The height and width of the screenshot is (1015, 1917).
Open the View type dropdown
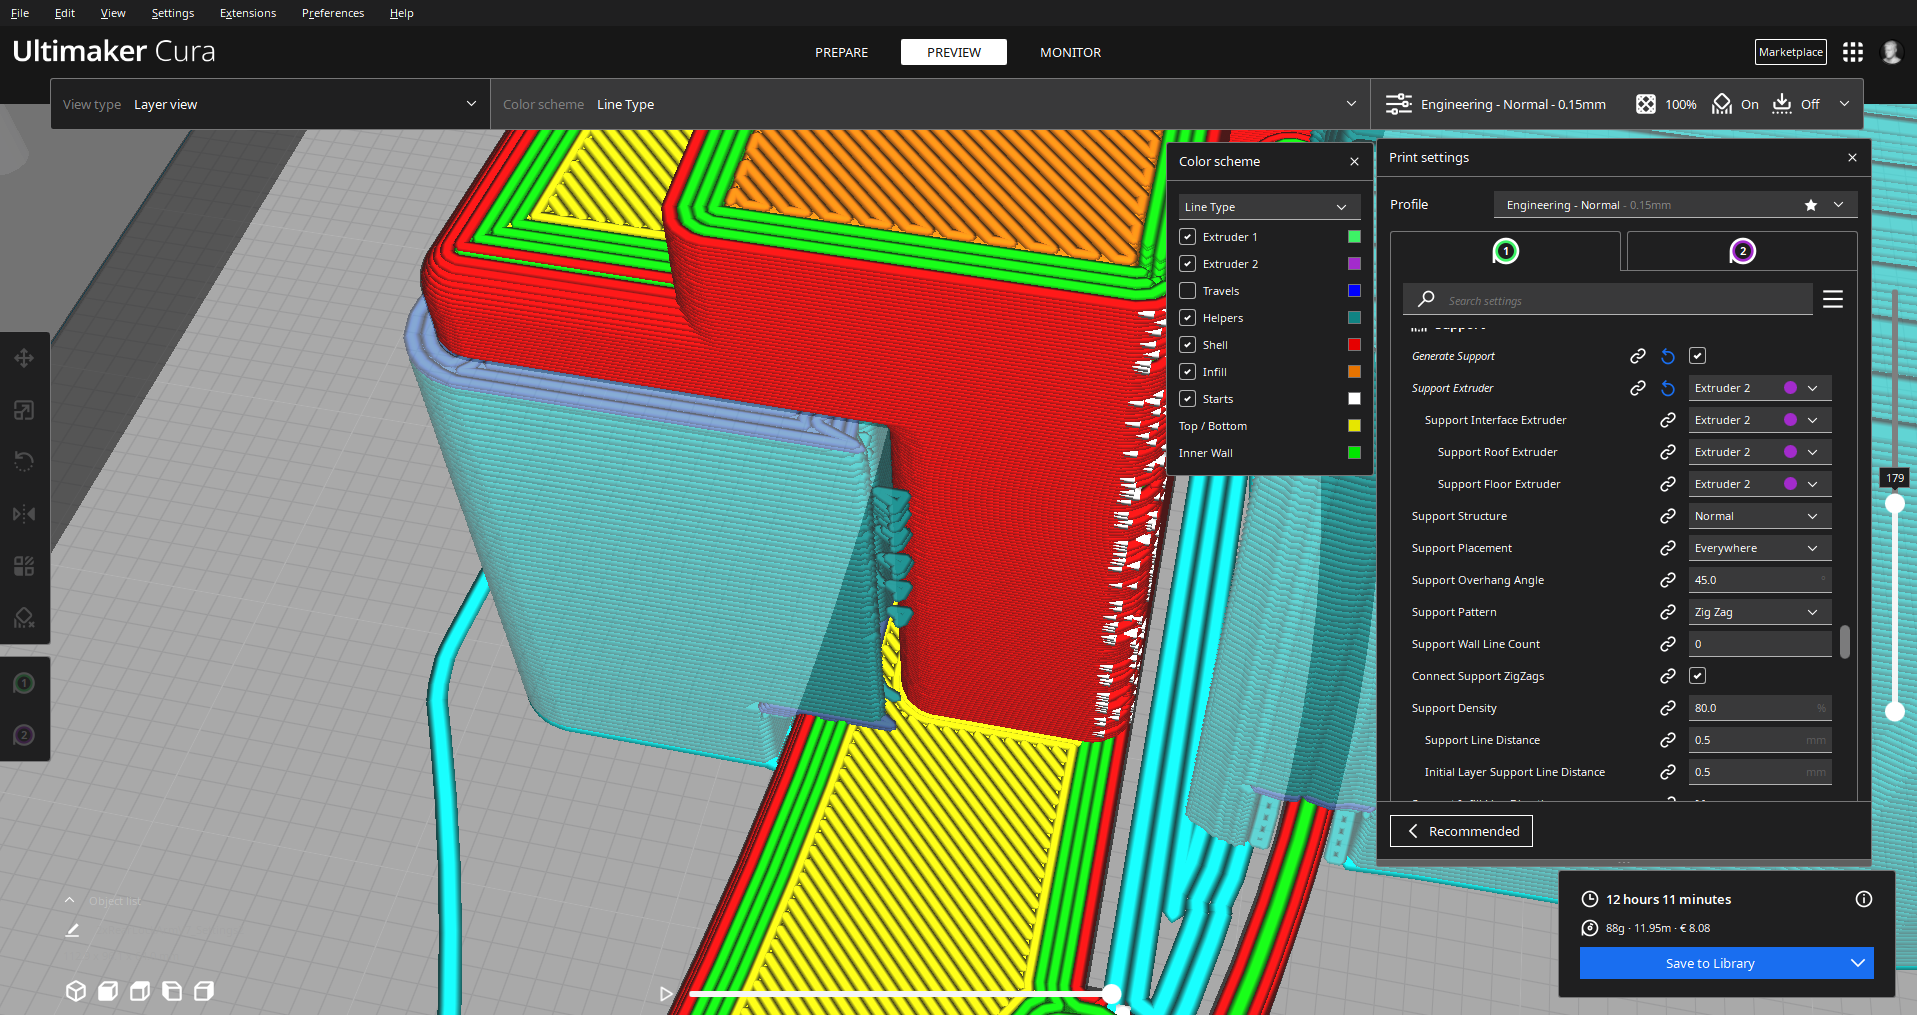point(270,104)
